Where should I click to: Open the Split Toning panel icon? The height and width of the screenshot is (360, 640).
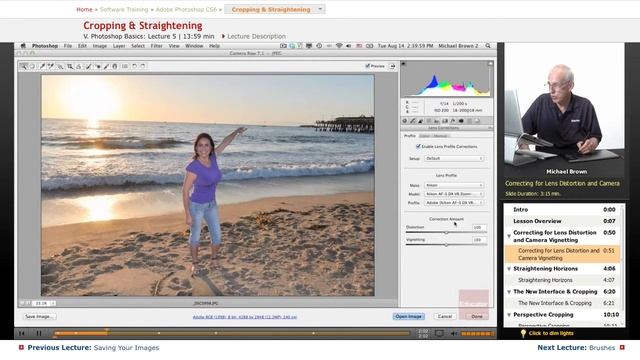[436, 121]
